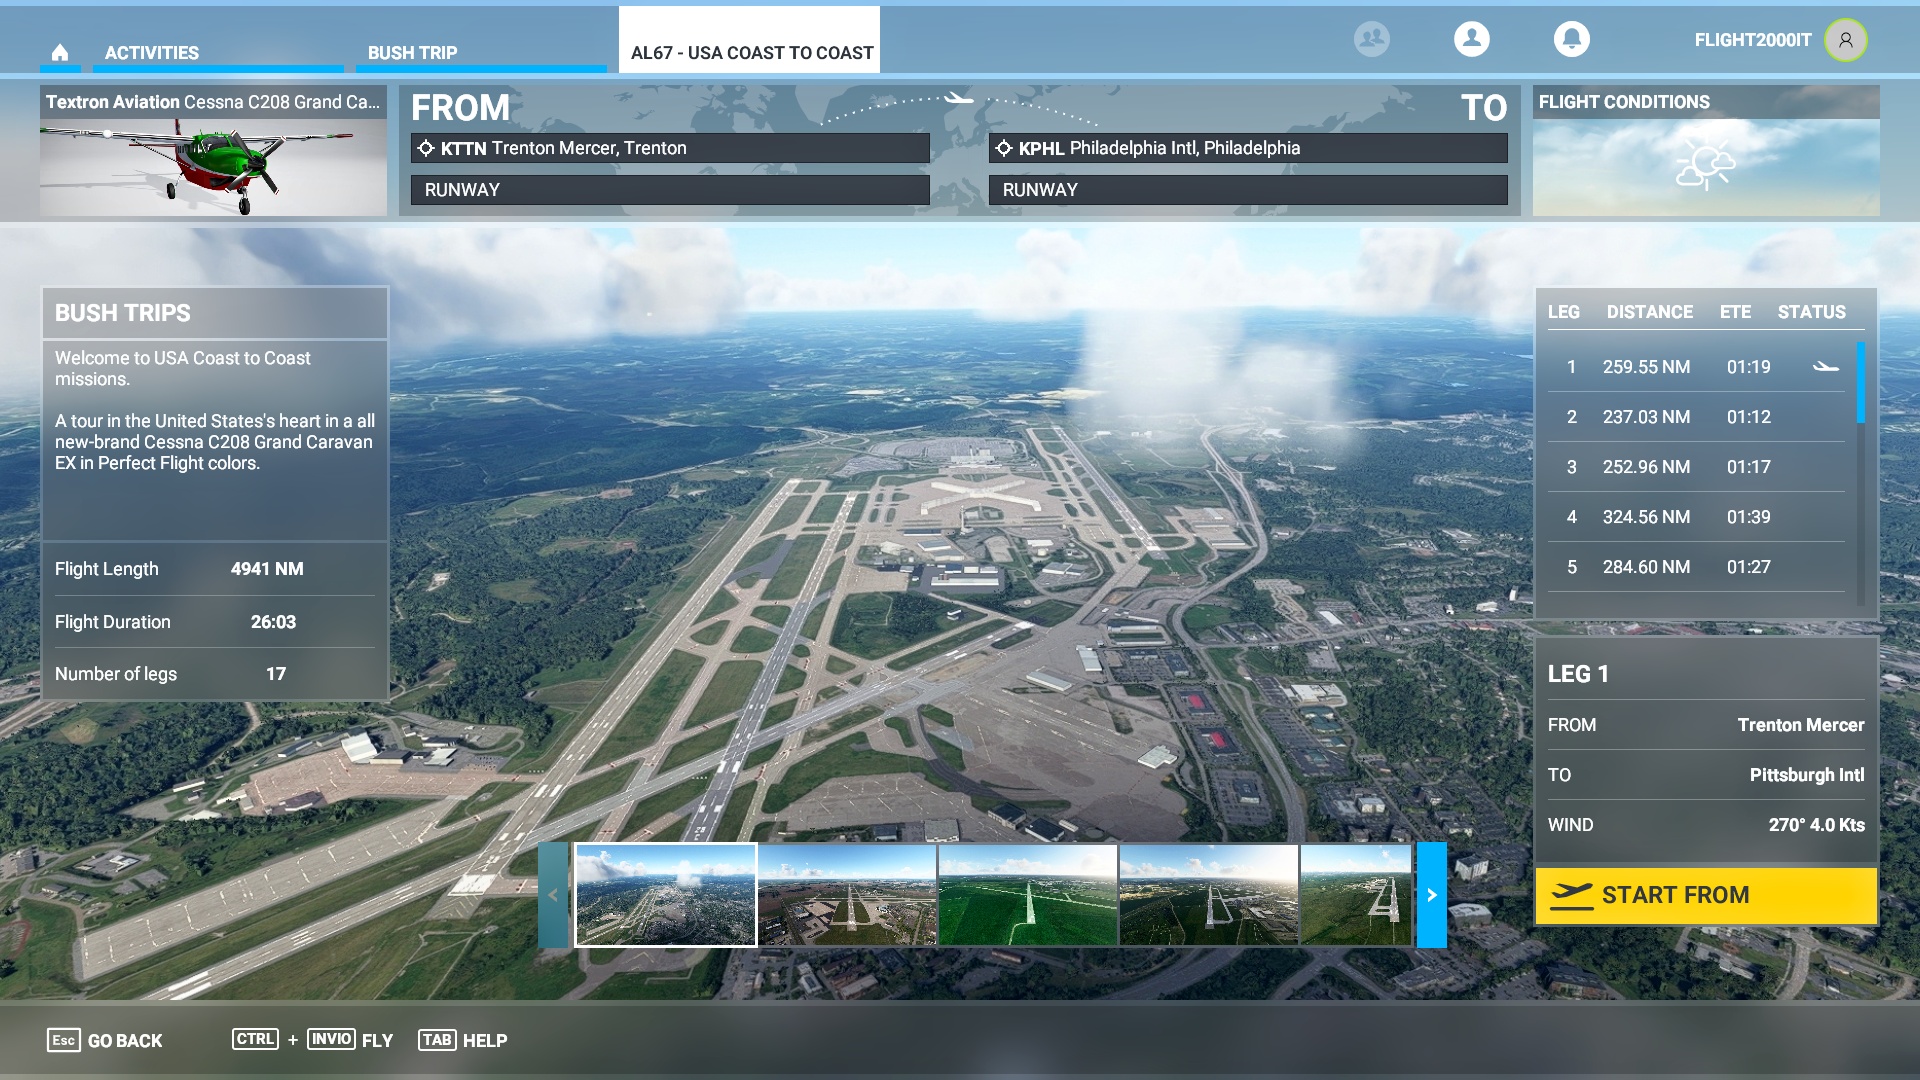Click the KTTN Trenton Mercer departure field

(670, 148)
